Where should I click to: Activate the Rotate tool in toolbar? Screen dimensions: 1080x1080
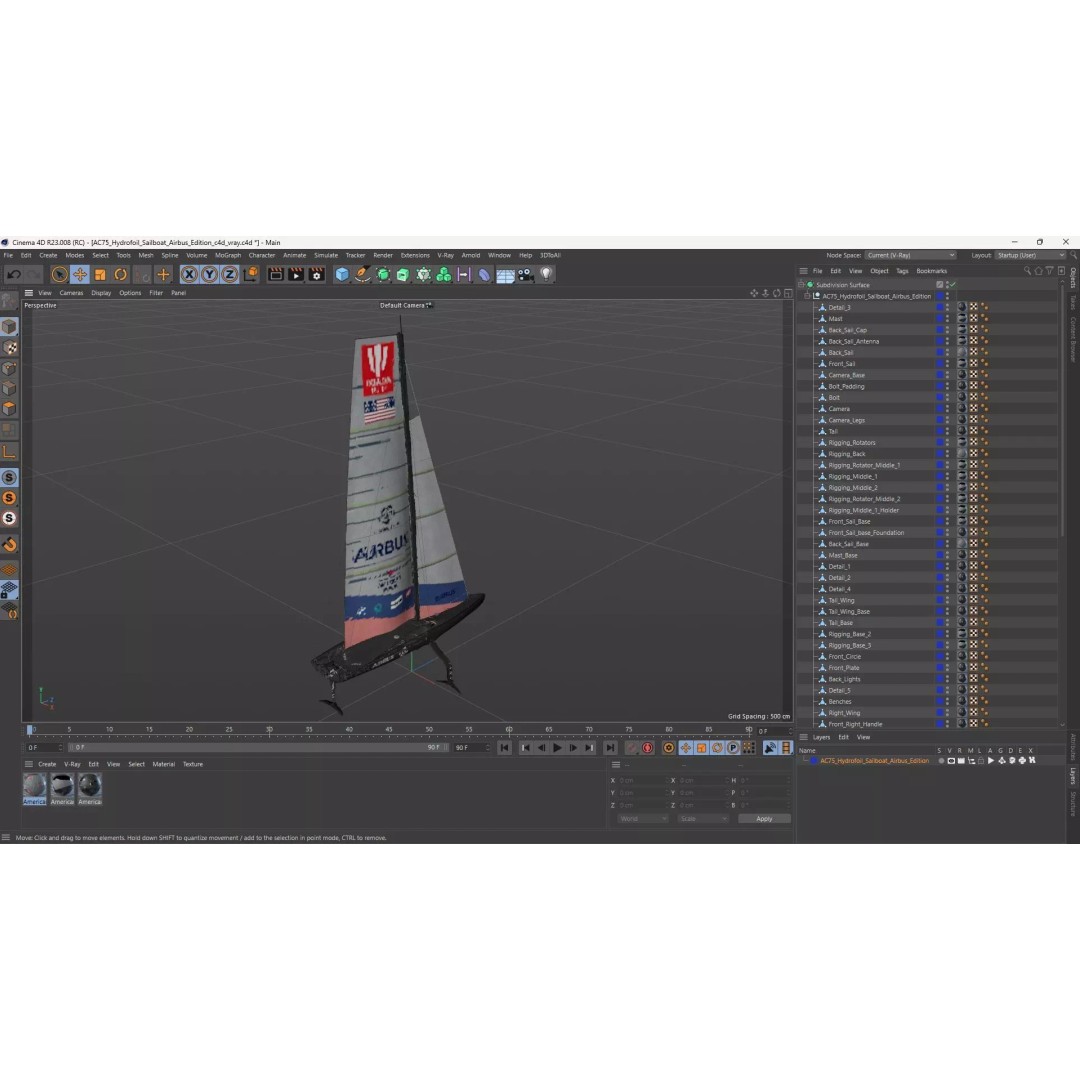click(x=121, y=274)
